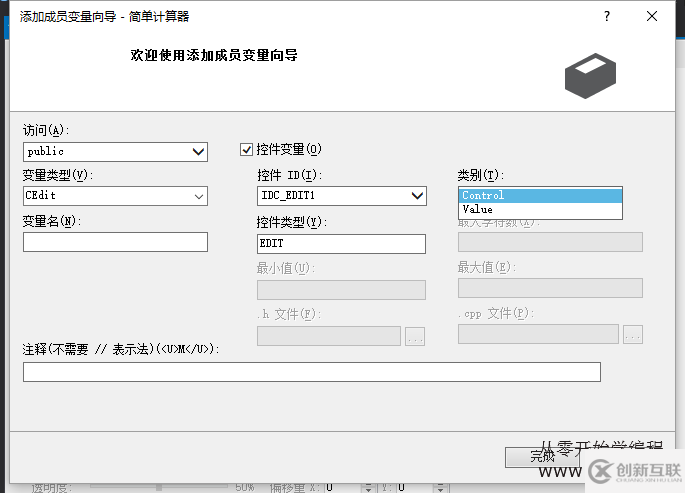The image size is (685, 493).
Task: Click the .h 文件 browse button
Action: [x=415, y=336]
